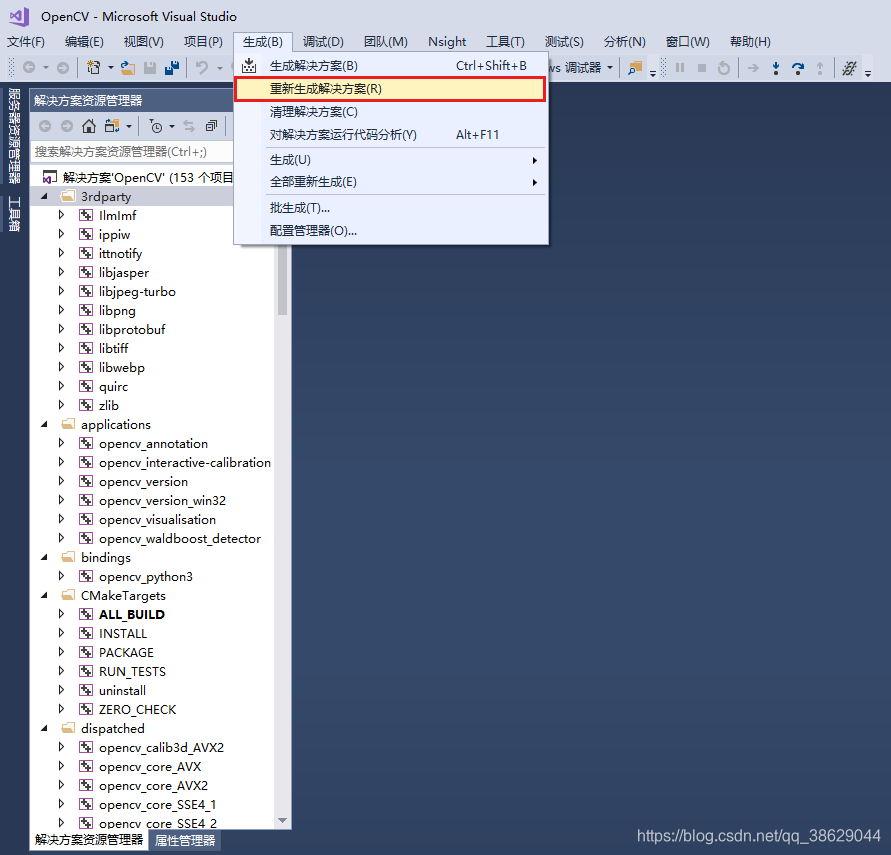Open the Server Explorer side tab
Viewport: 891px width, 855px height.
click(14, 136)
